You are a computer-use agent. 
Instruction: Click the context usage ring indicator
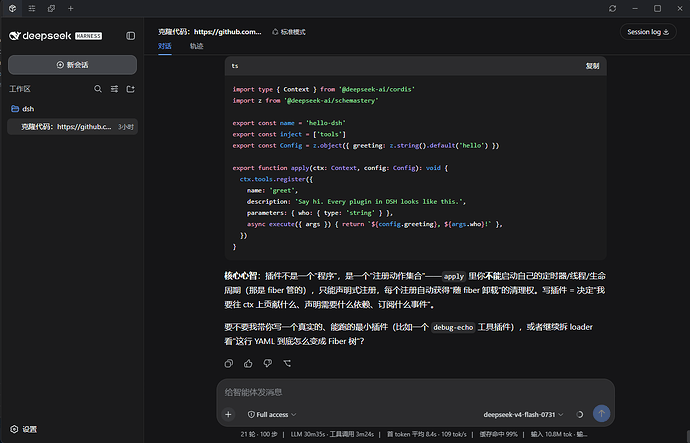coord(580,414)
